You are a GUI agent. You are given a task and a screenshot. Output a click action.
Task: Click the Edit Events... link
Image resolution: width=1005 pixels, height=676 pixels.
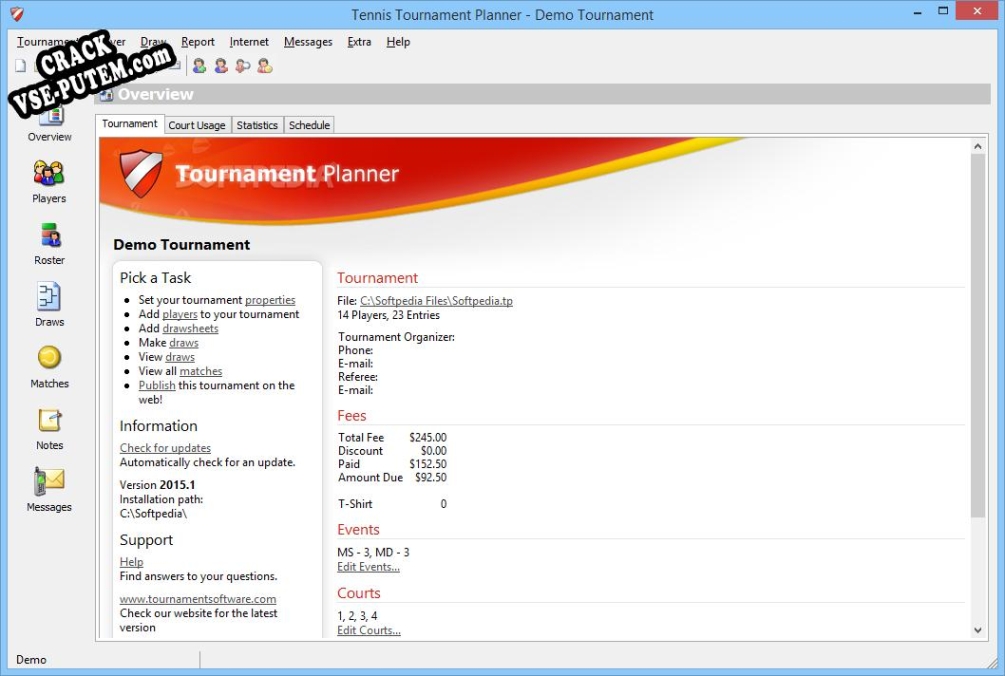tap(368, 566)
